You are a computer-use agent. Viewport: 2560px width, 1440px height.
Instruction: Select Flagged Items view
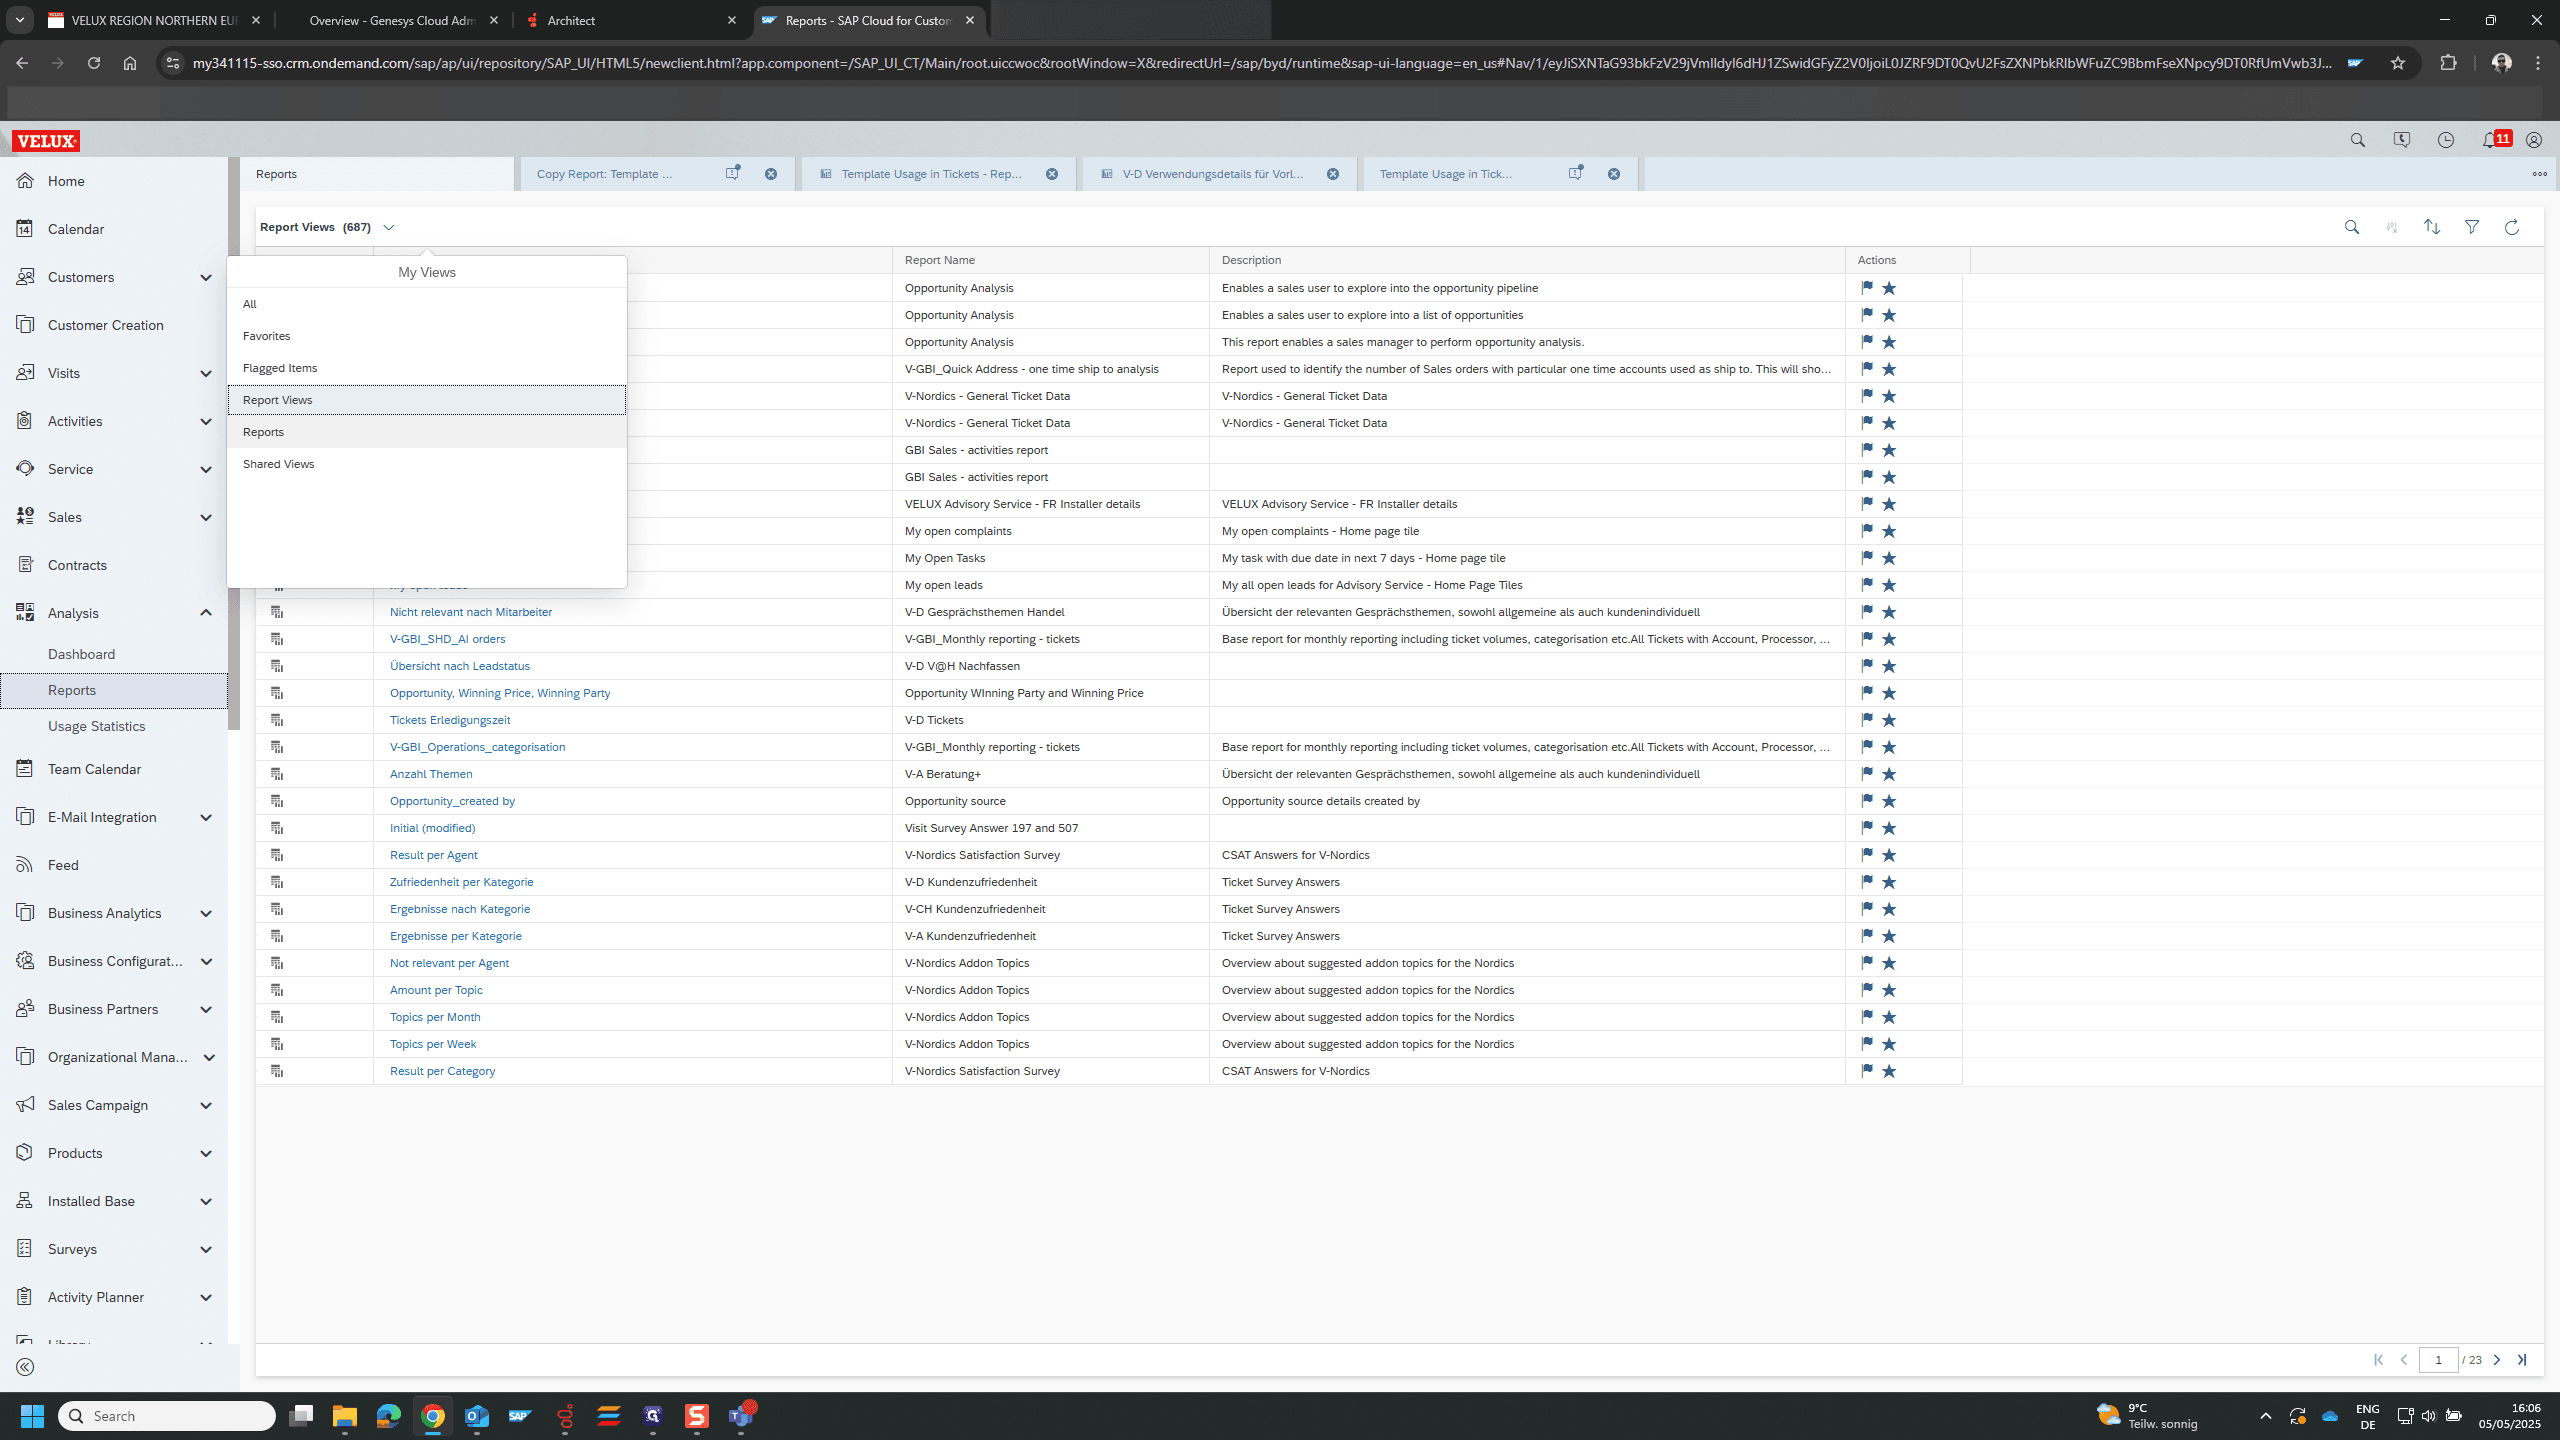pyautogui.click(x=427, y=368)
